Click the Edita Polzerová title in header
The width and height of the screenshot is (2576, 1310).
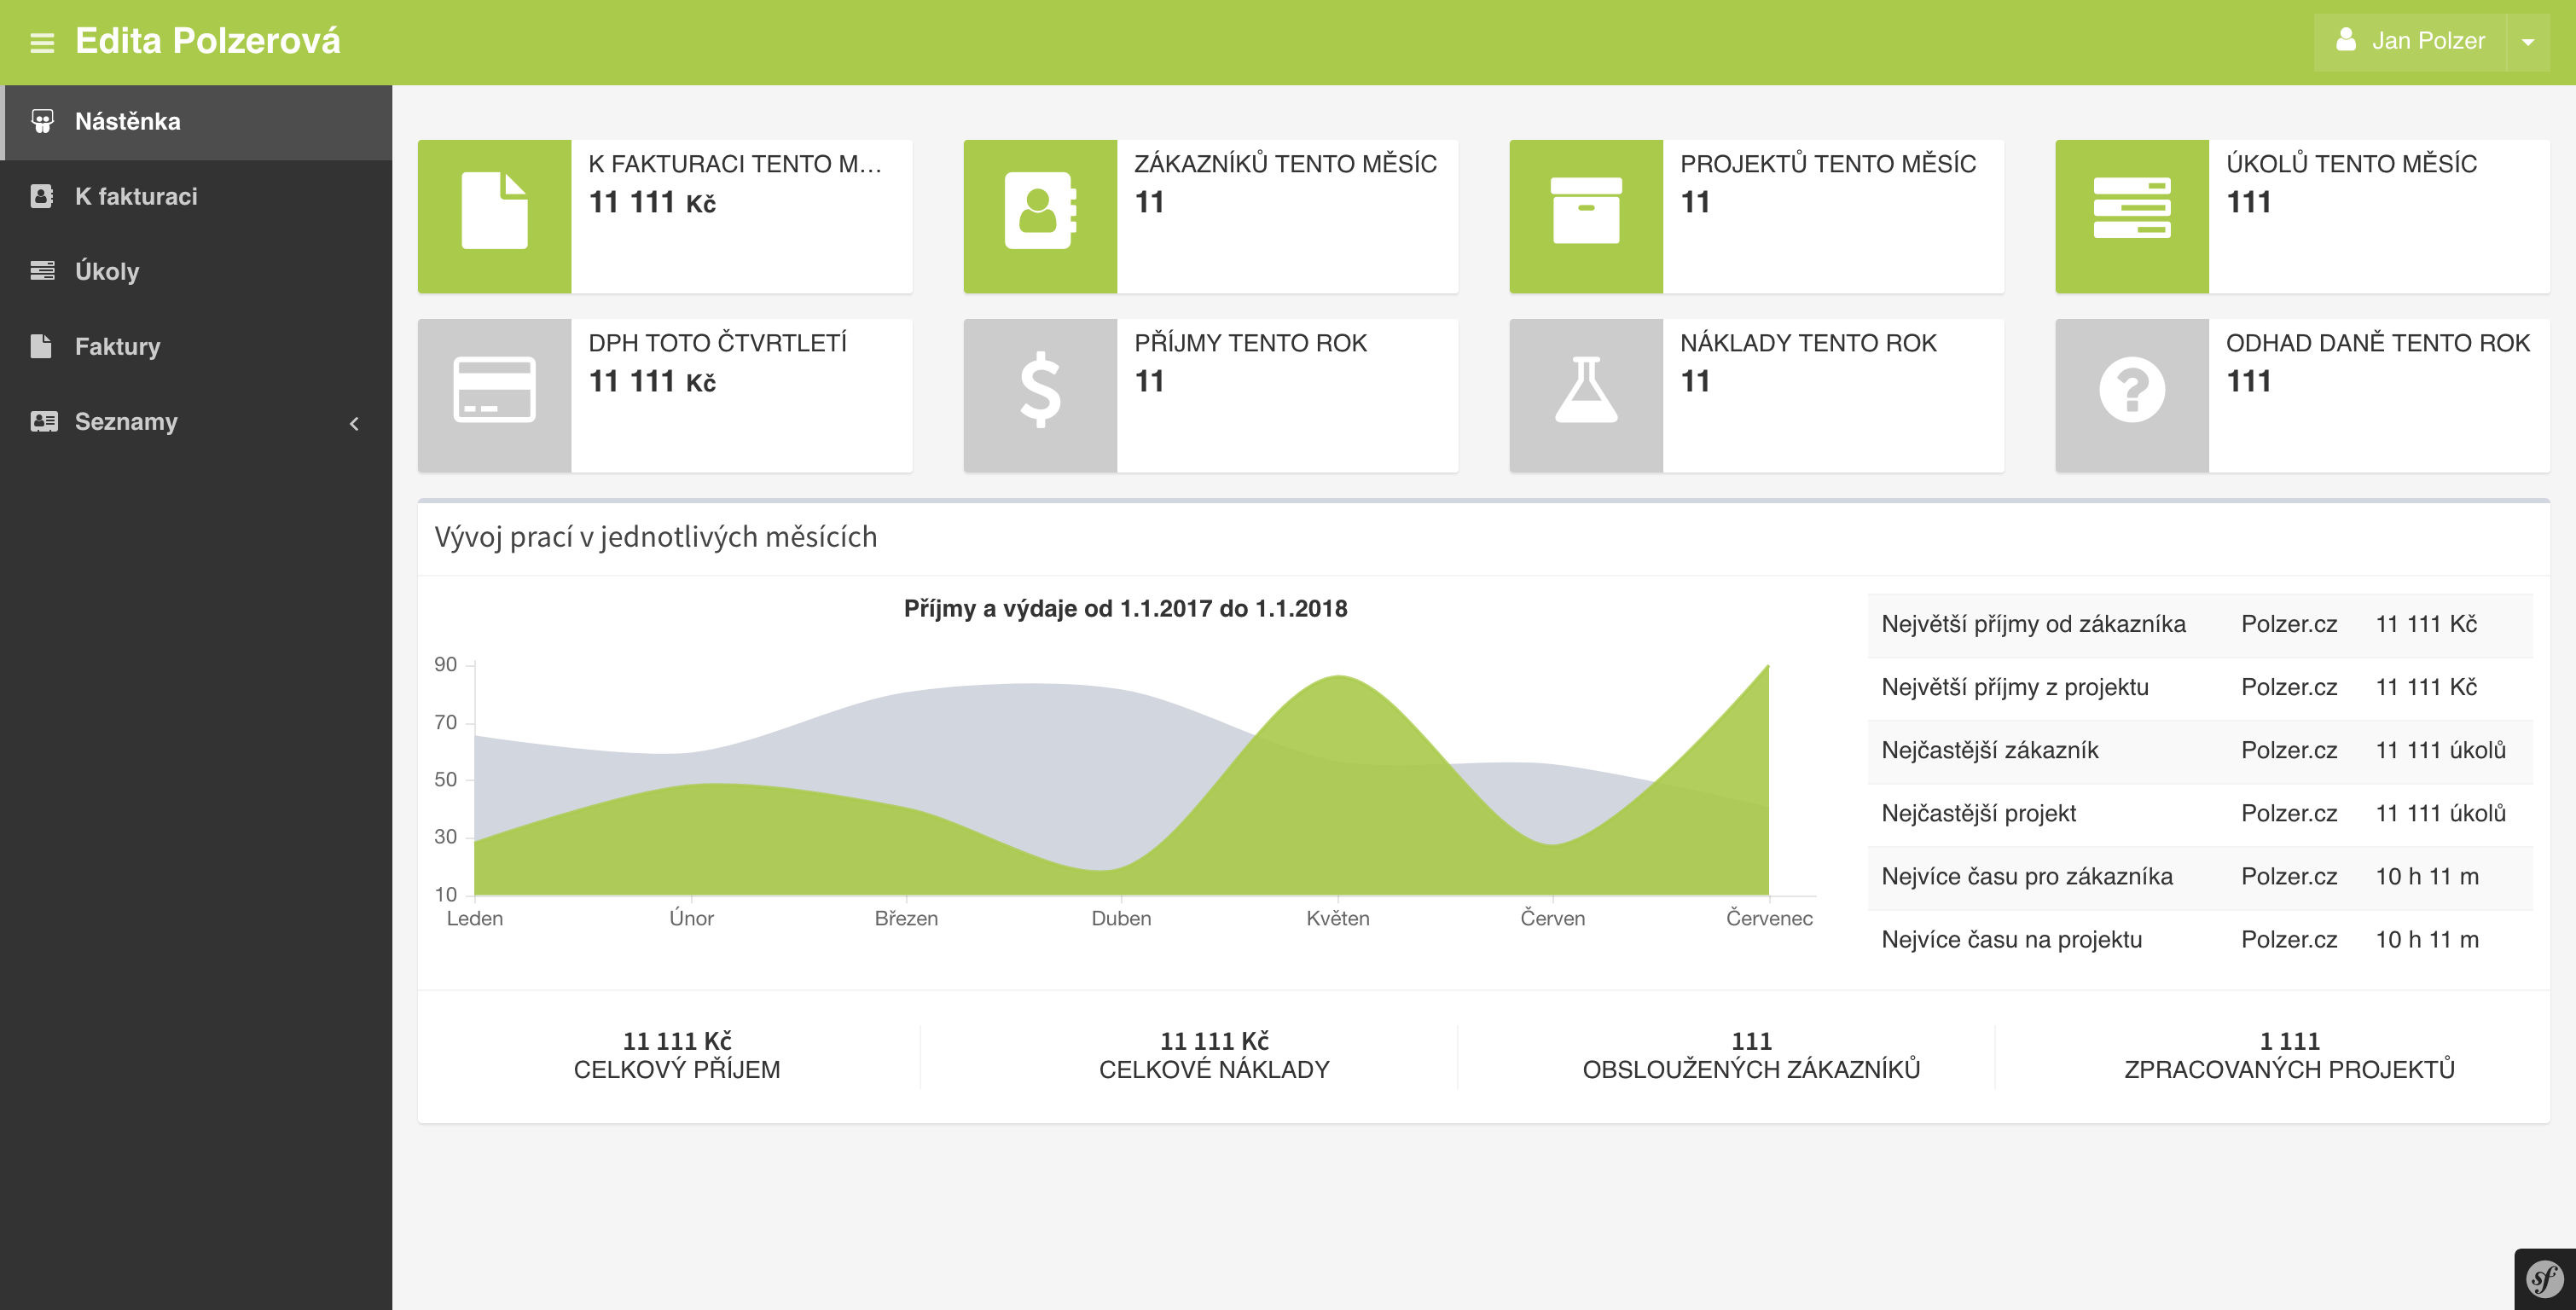click(208, 41)
